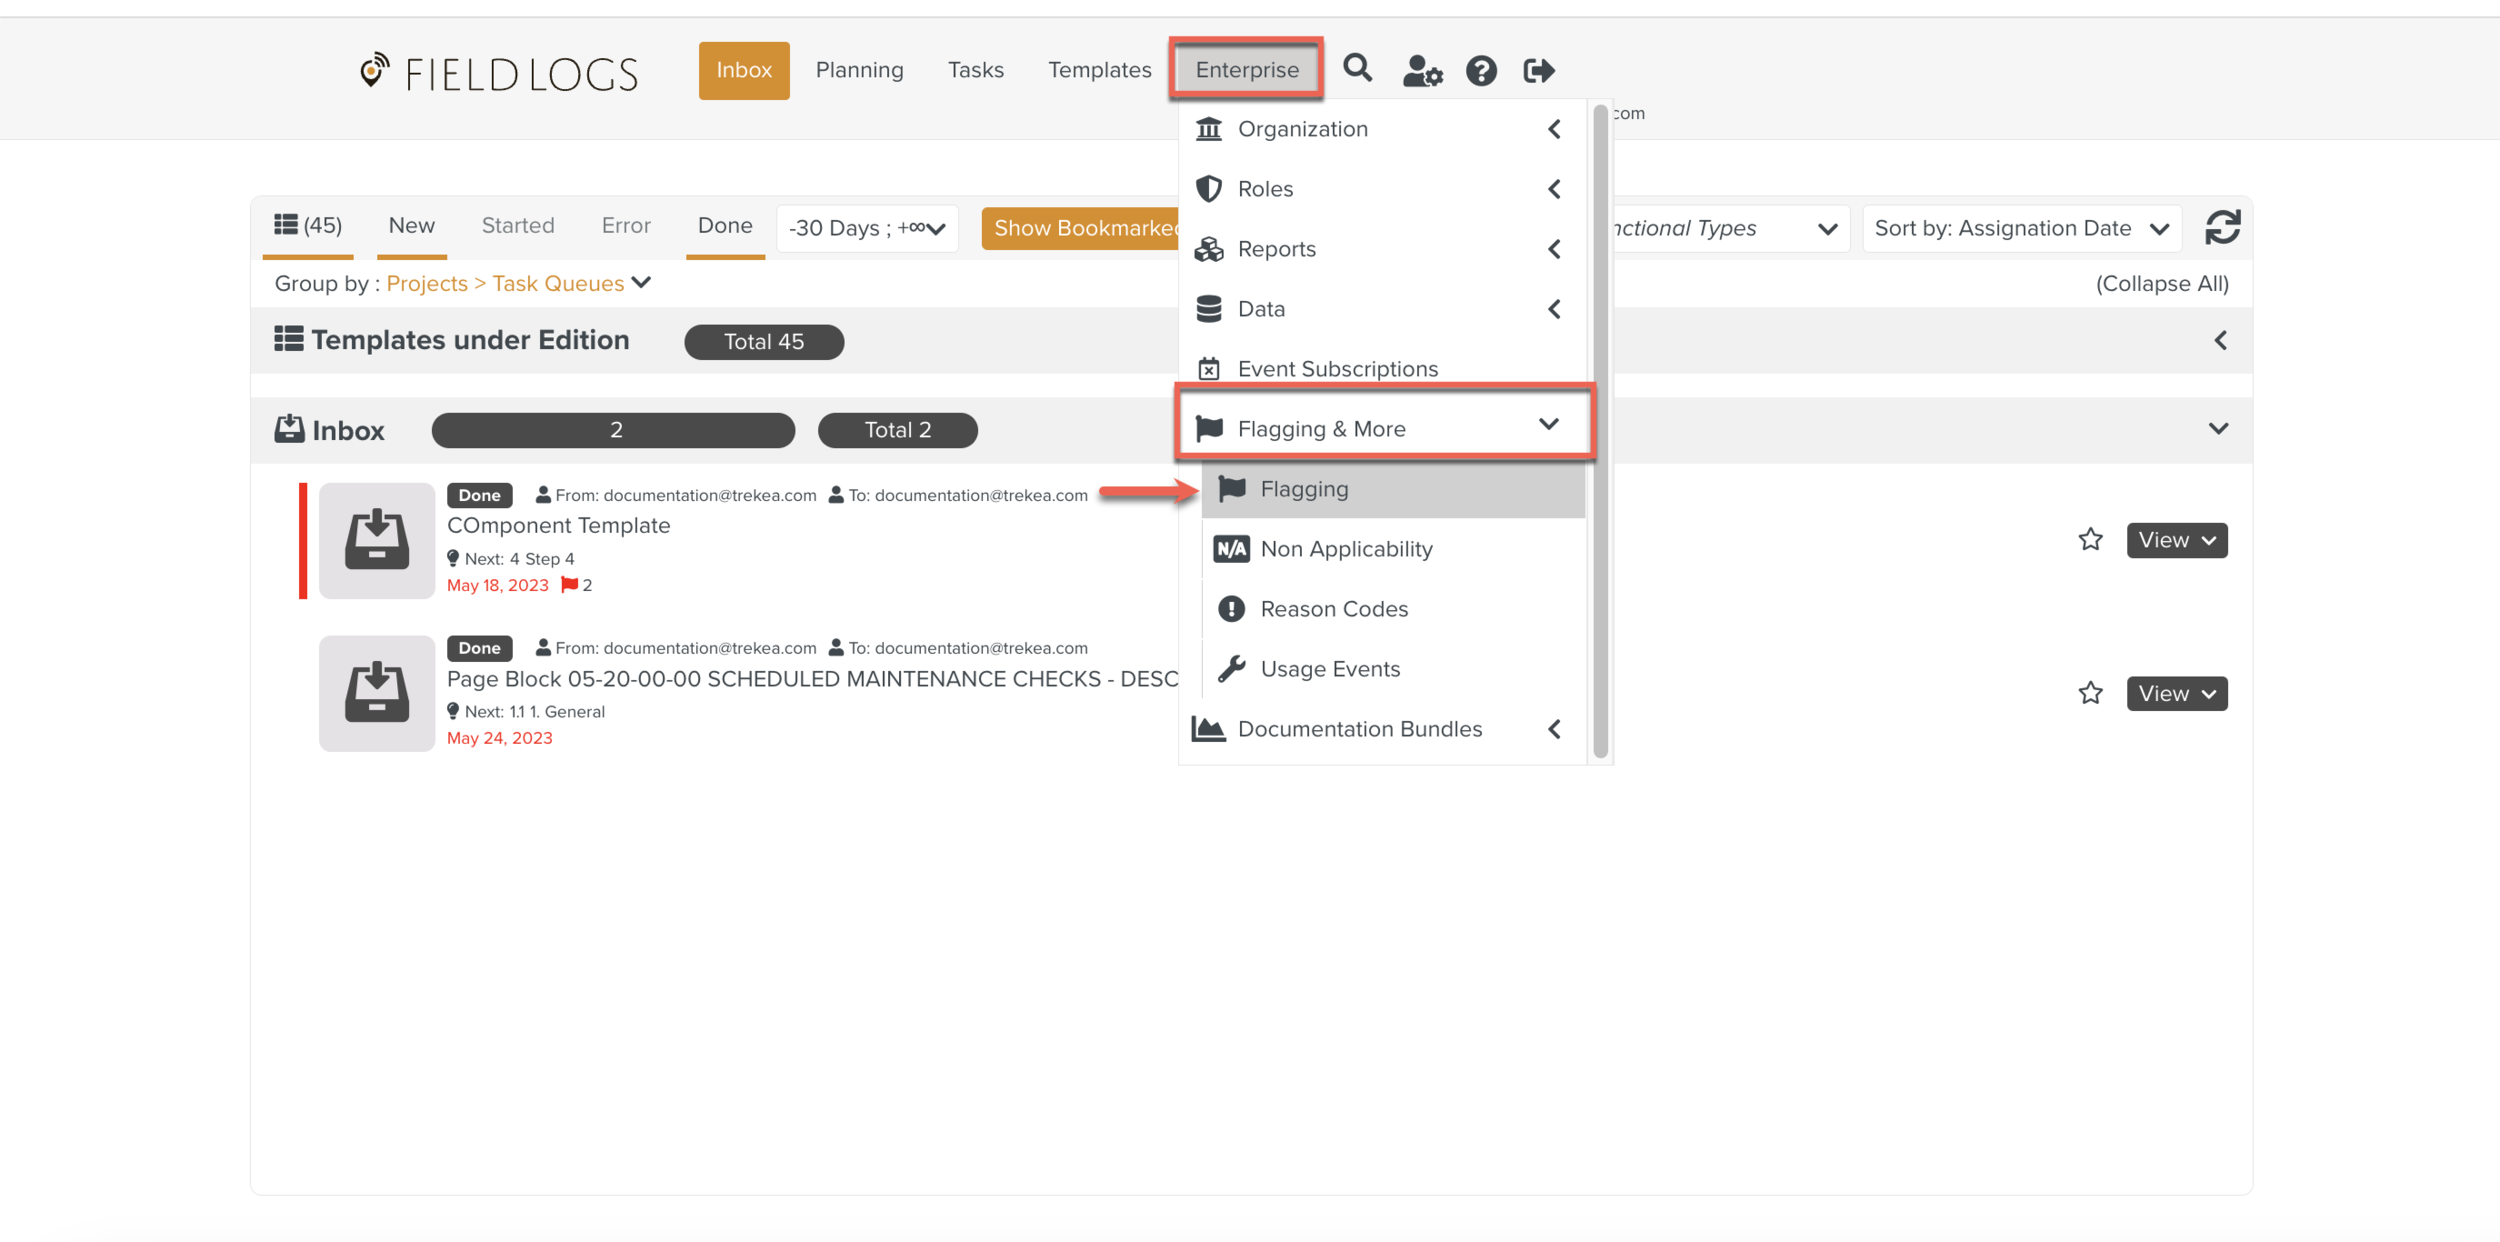Click the Reason Codes exclamation icon
The image size is (2500, 1242).
(1231, 609)
